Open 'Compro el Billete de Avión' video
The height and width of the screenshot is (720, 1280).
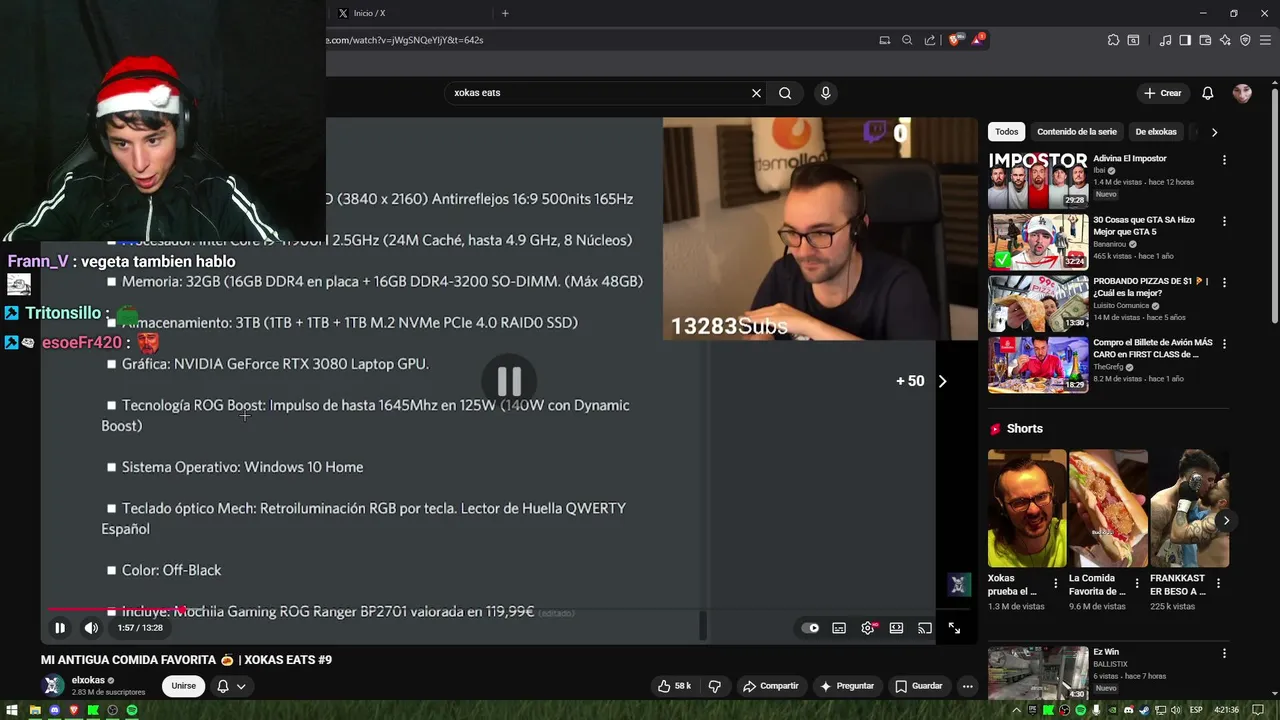(x=1038, y=365)
